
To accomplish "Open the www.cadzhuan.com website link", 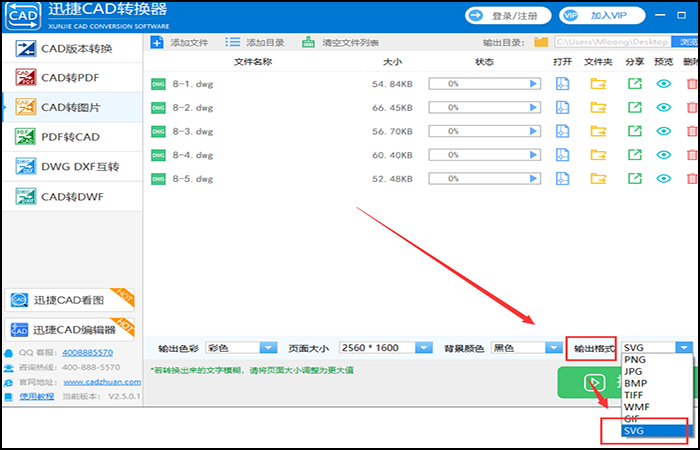I will 102,382.
